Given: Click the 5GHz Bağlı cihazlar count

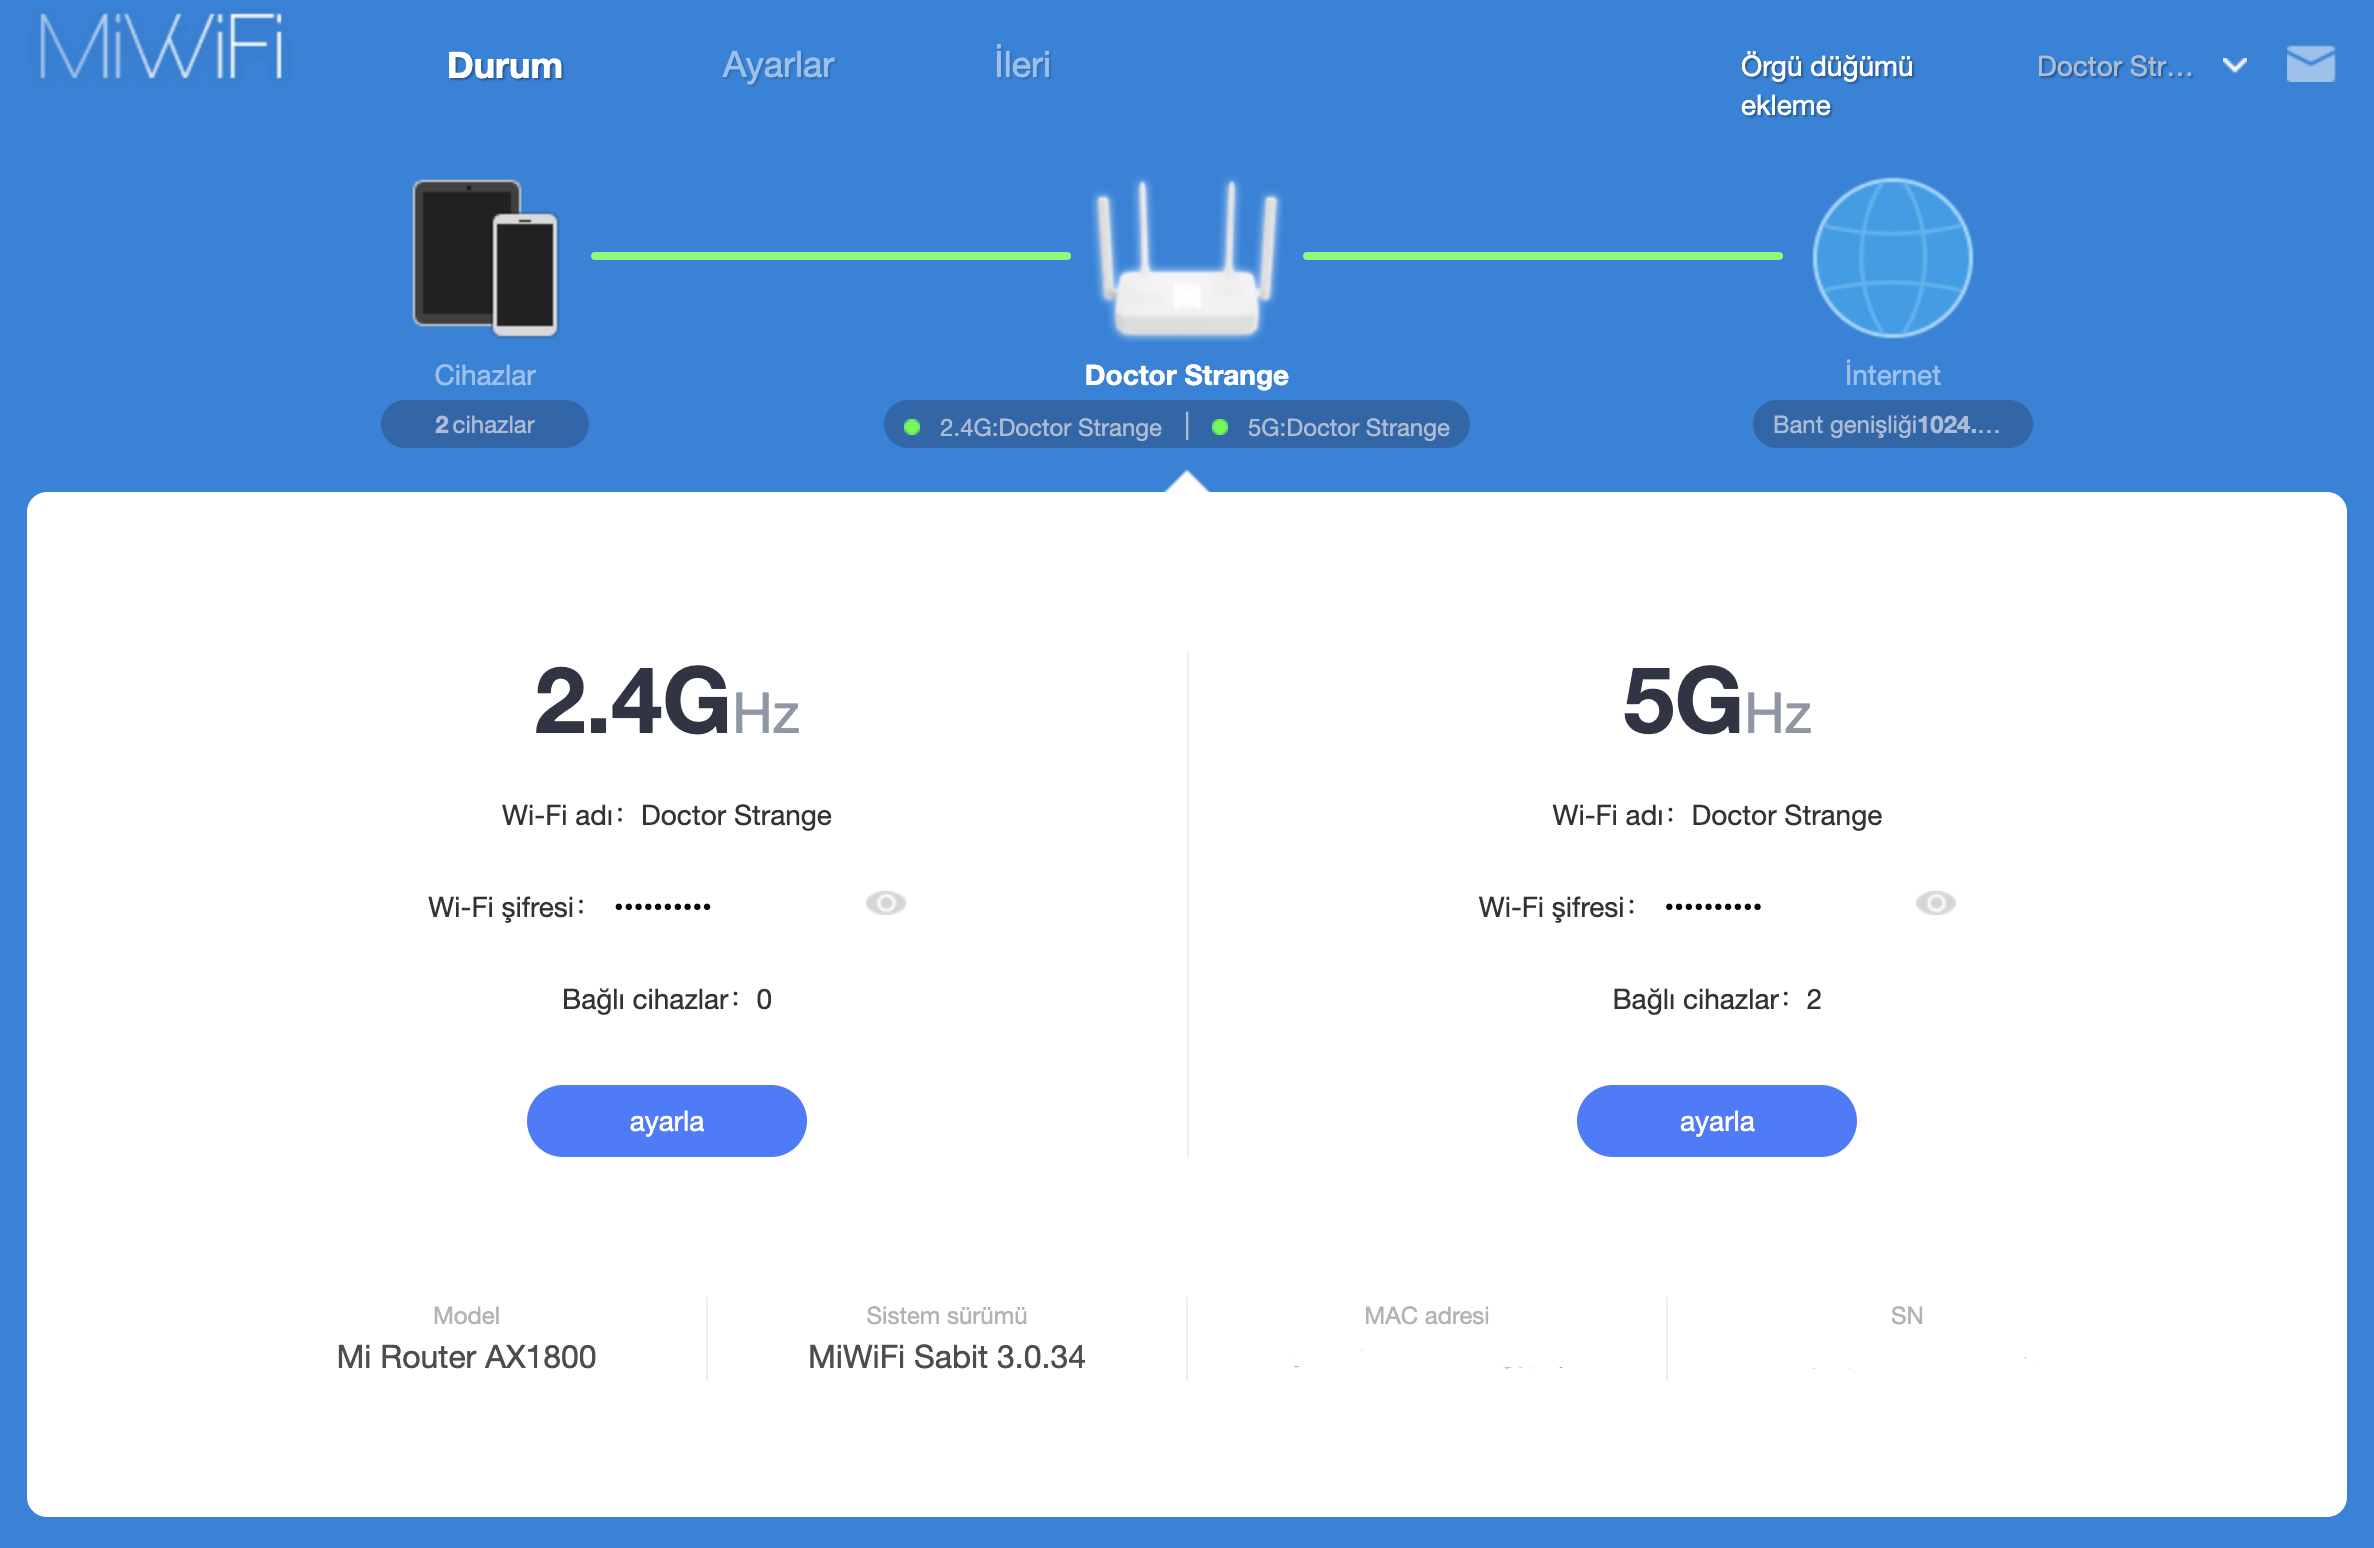Looking at the screenshot, I should 1814,999.
